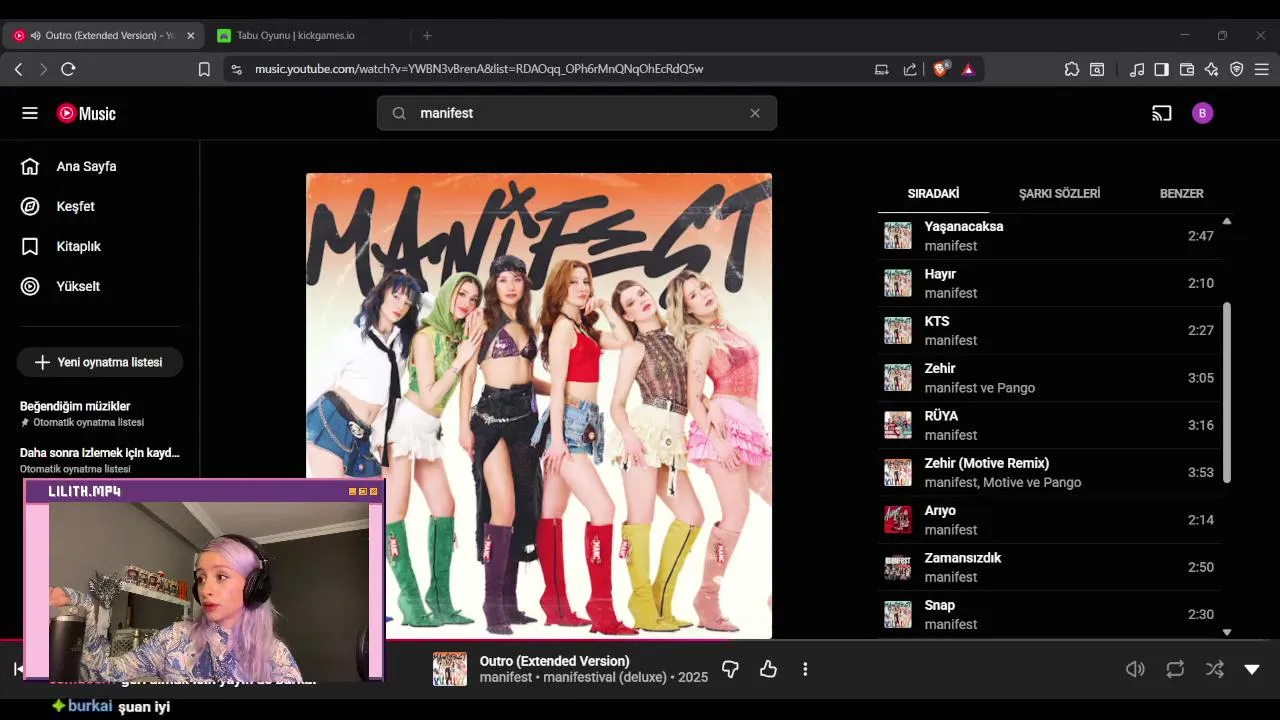Open Brave VPN shield icon
Screen dimensions: 1280x720
tap(1237, 69)
